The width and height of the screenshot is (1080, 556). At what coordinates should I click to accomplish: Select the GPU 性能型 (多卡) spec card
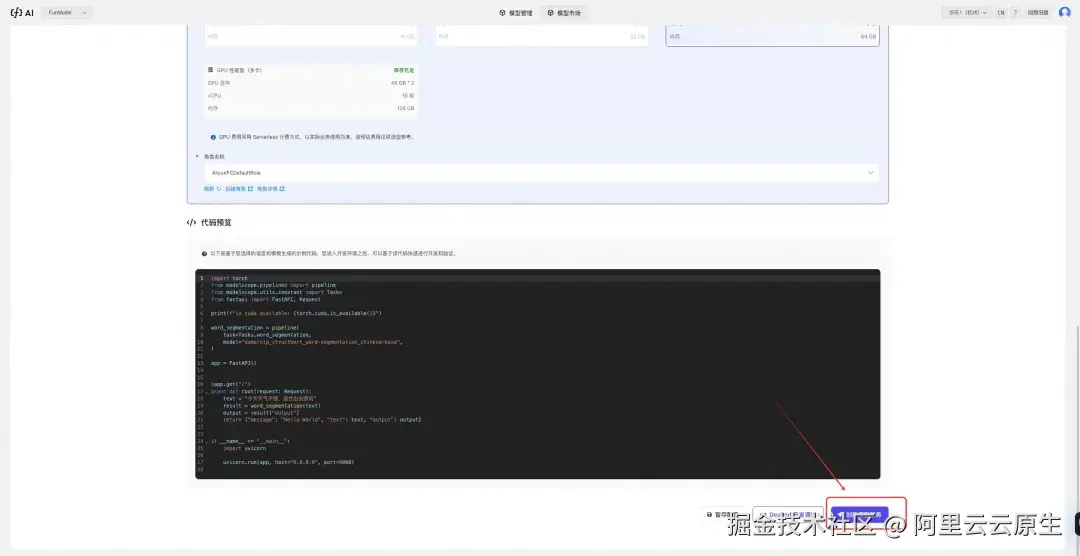[x=311, y=91]
